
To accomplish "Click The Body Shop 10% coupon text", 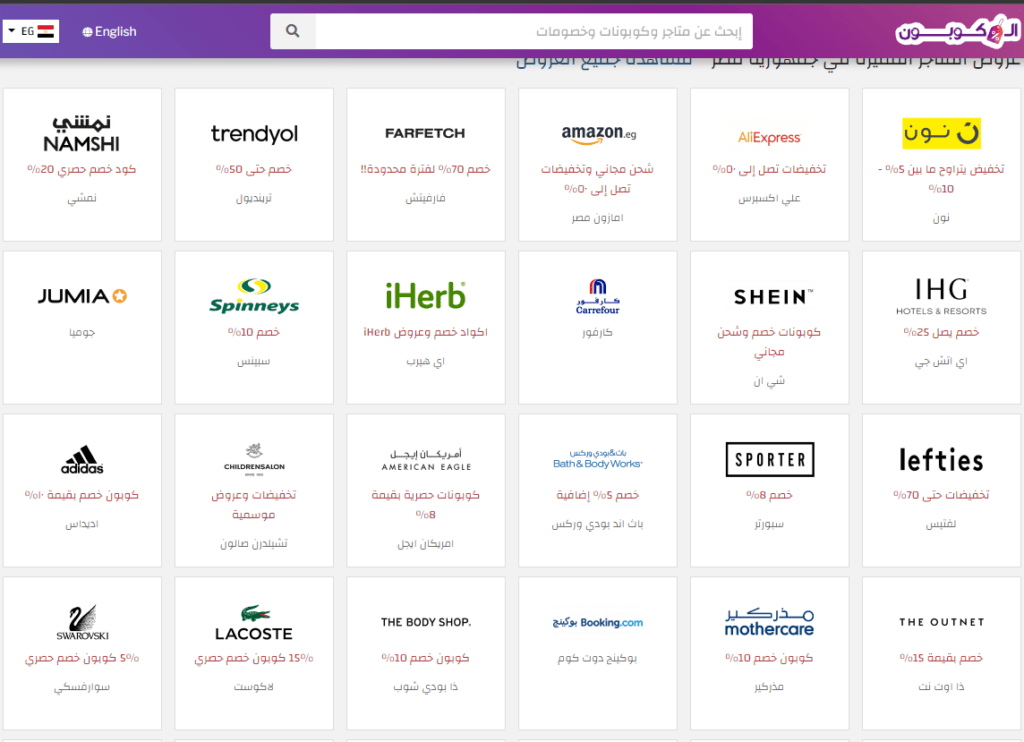I will [425, 658].
